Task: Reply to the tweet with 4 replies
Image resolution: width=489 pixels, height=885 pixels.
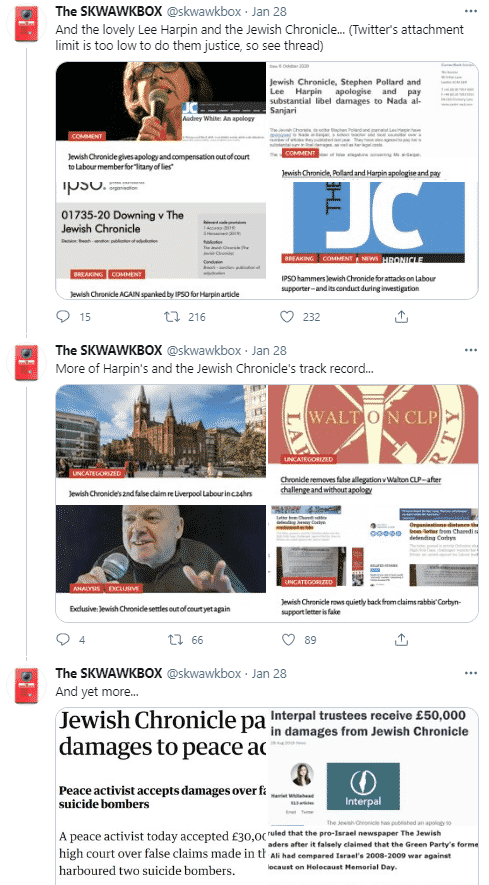Action: pos(63,639)
